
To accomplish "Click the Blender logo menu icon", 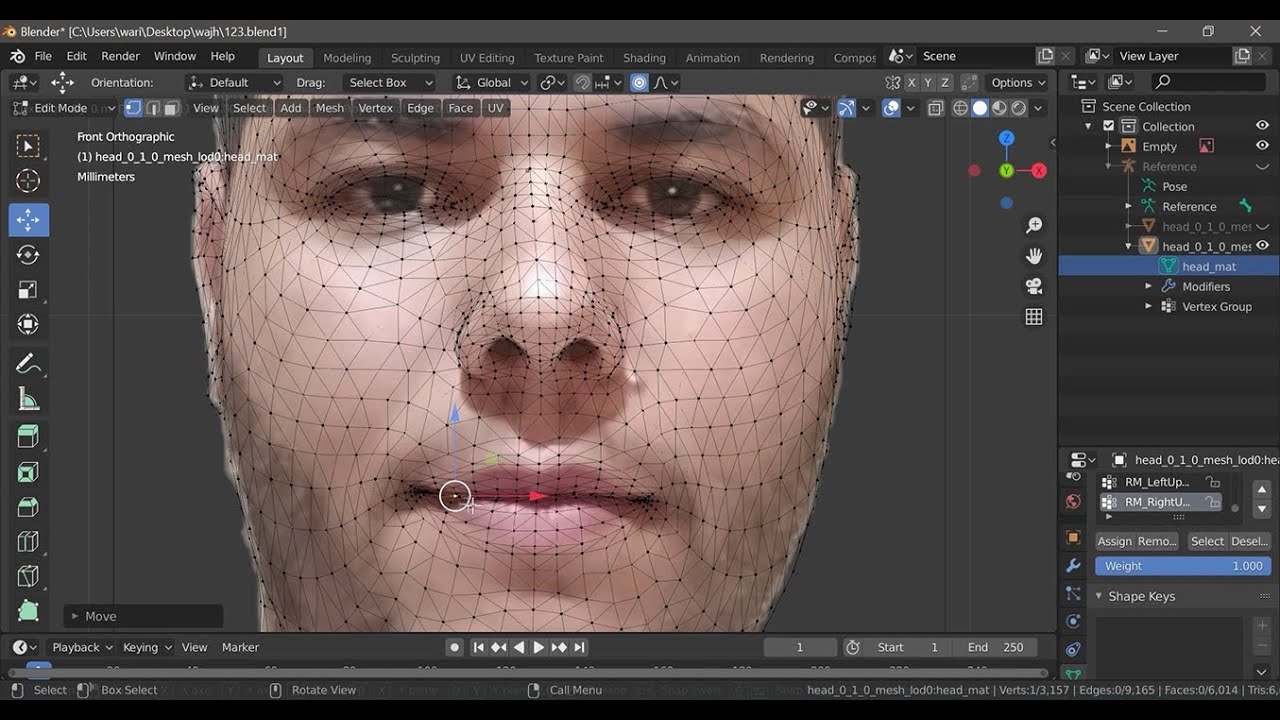I will [x=15, y=56].
